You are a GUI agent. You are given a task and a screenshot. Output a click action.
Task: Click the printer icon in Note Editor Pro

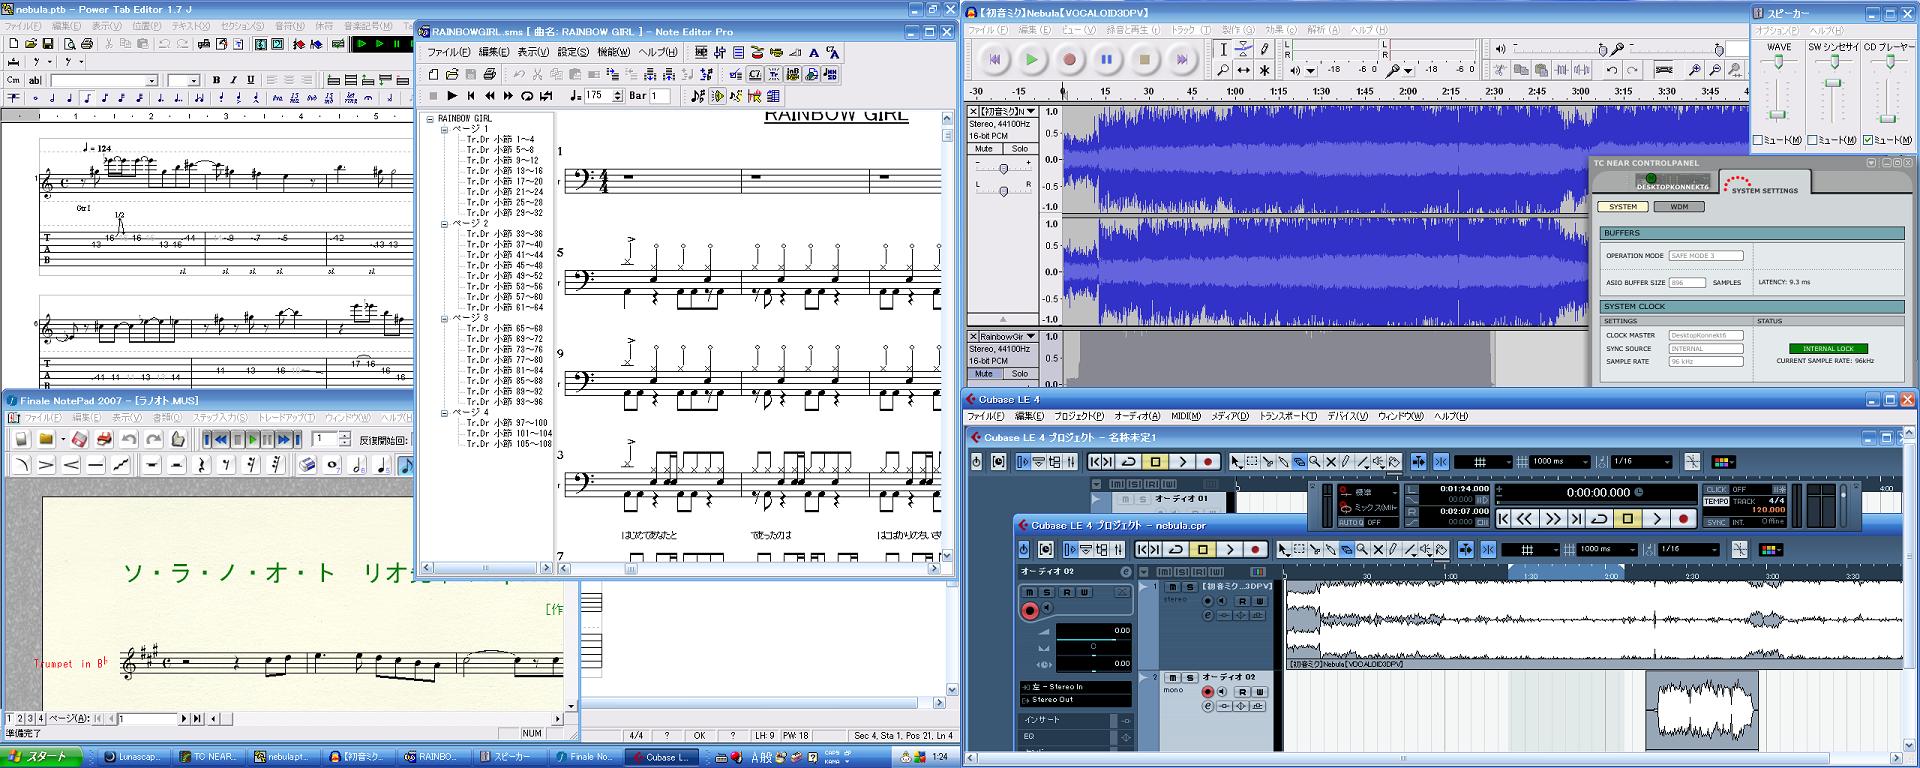(x=489, y=74)
